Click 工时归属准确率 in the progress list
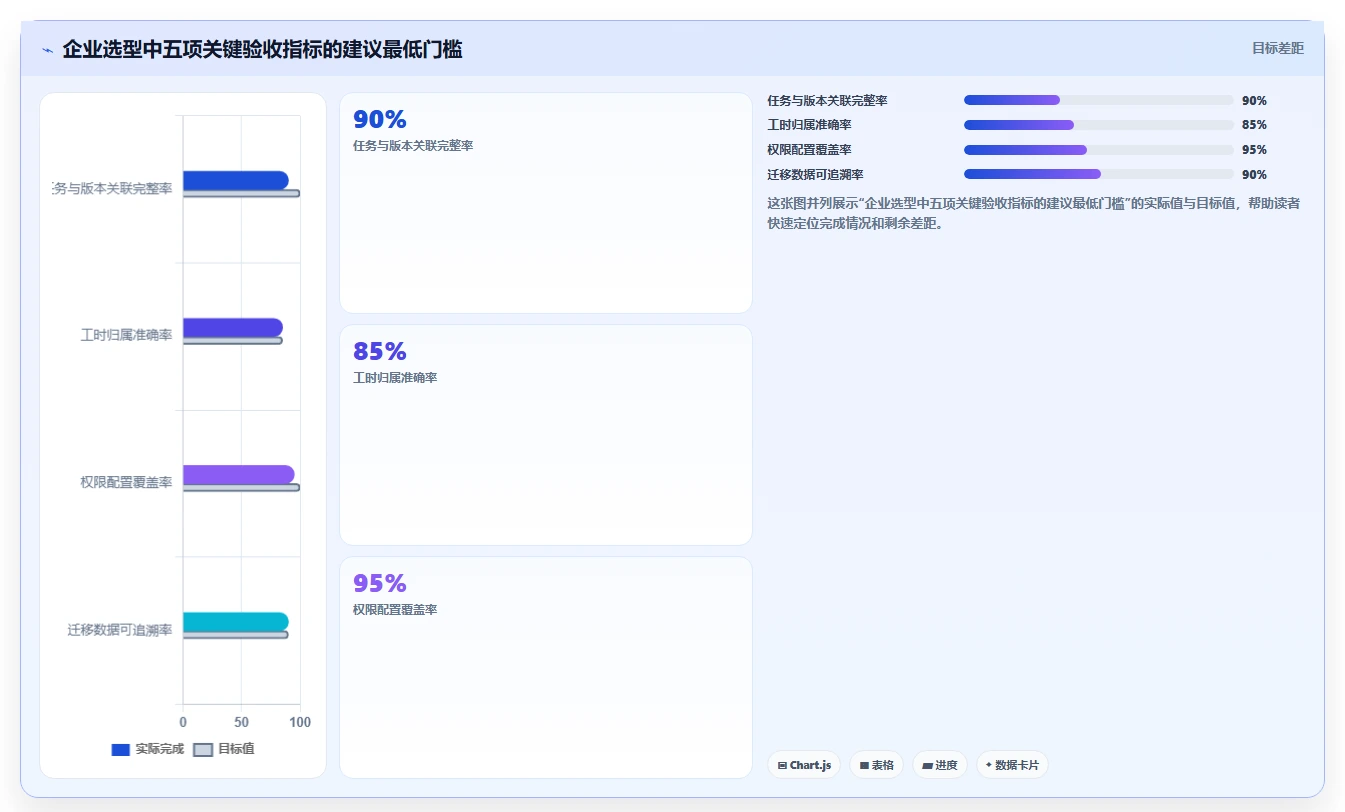 (809, 125)
